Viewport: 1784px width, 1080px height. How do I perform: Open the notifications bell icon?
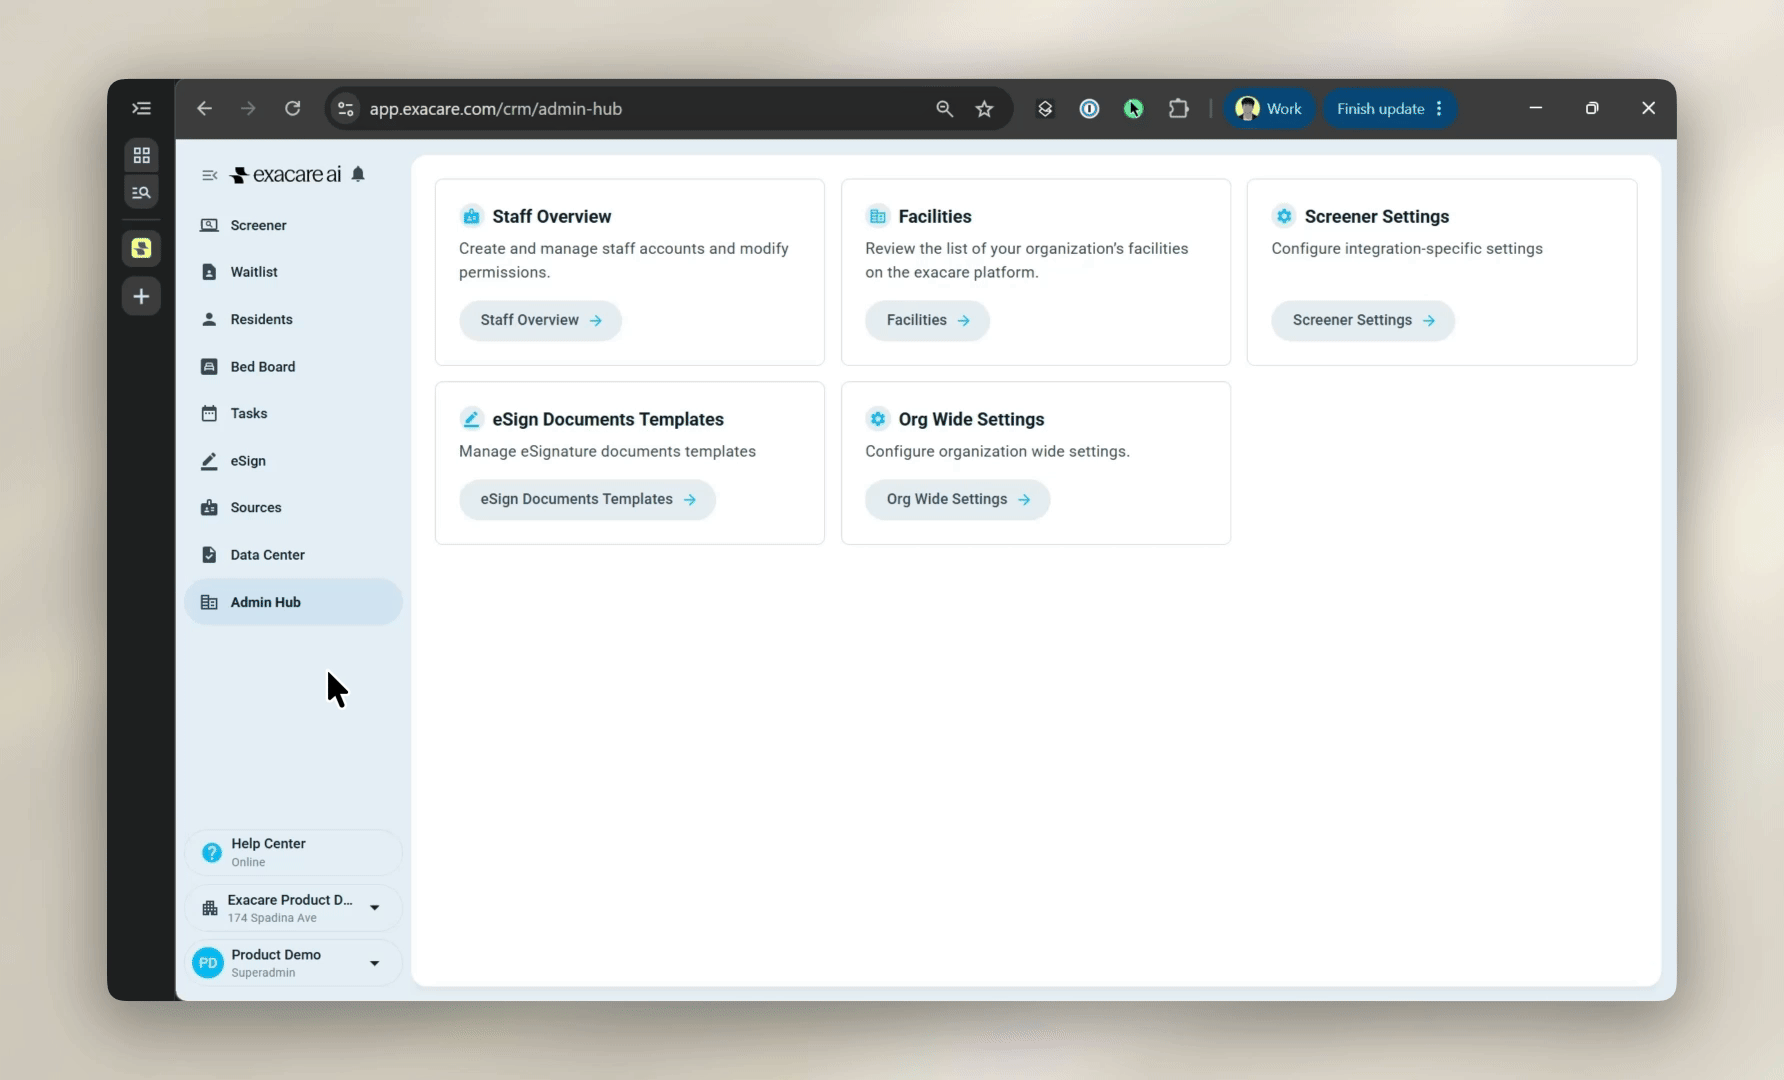point(358,174)
